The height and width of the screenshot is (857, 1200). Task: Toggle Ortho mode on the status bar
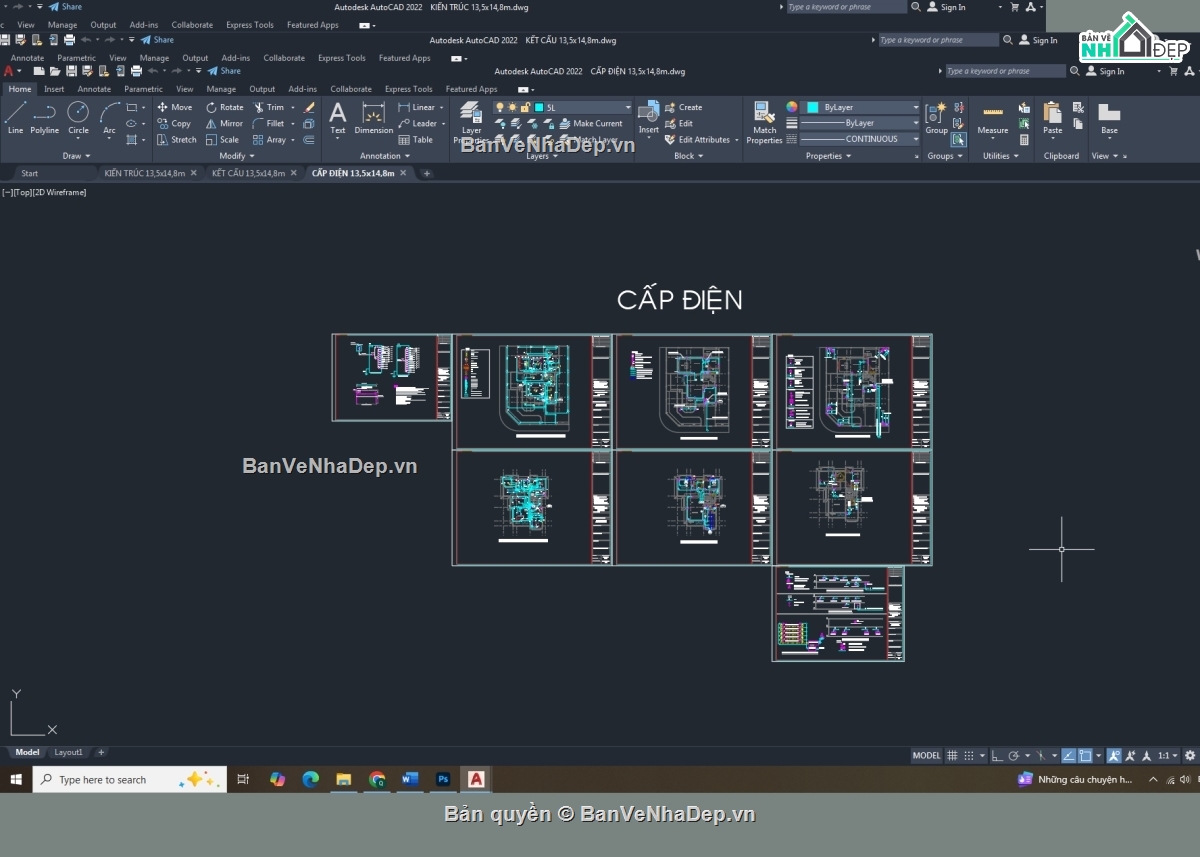pos(996,755)
